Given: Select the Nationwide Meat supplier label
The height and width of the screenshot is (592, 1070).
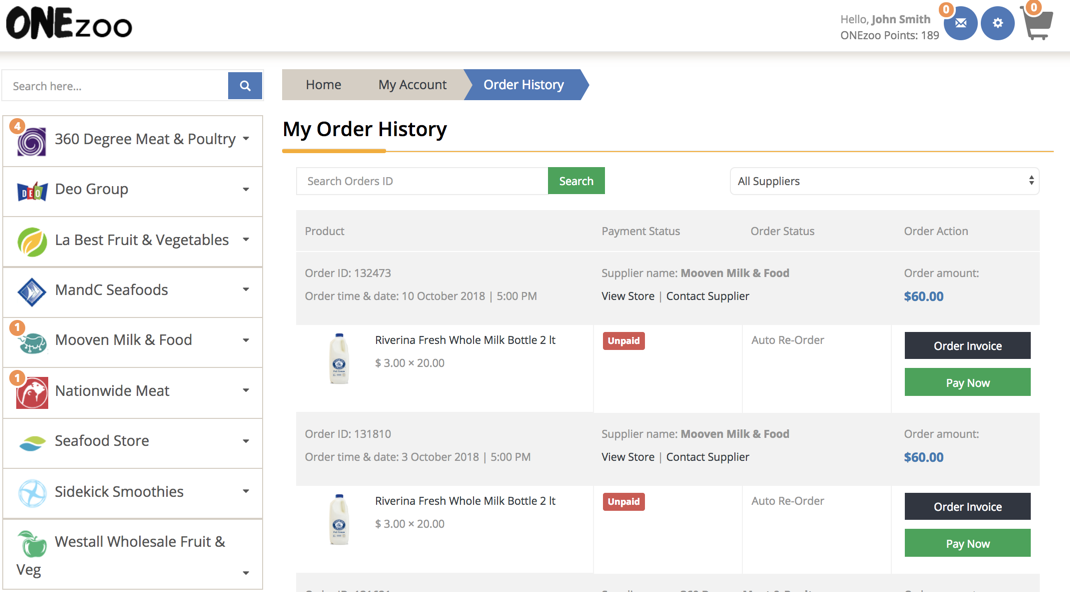Looking at the screenshot, I should pos(112,391).
